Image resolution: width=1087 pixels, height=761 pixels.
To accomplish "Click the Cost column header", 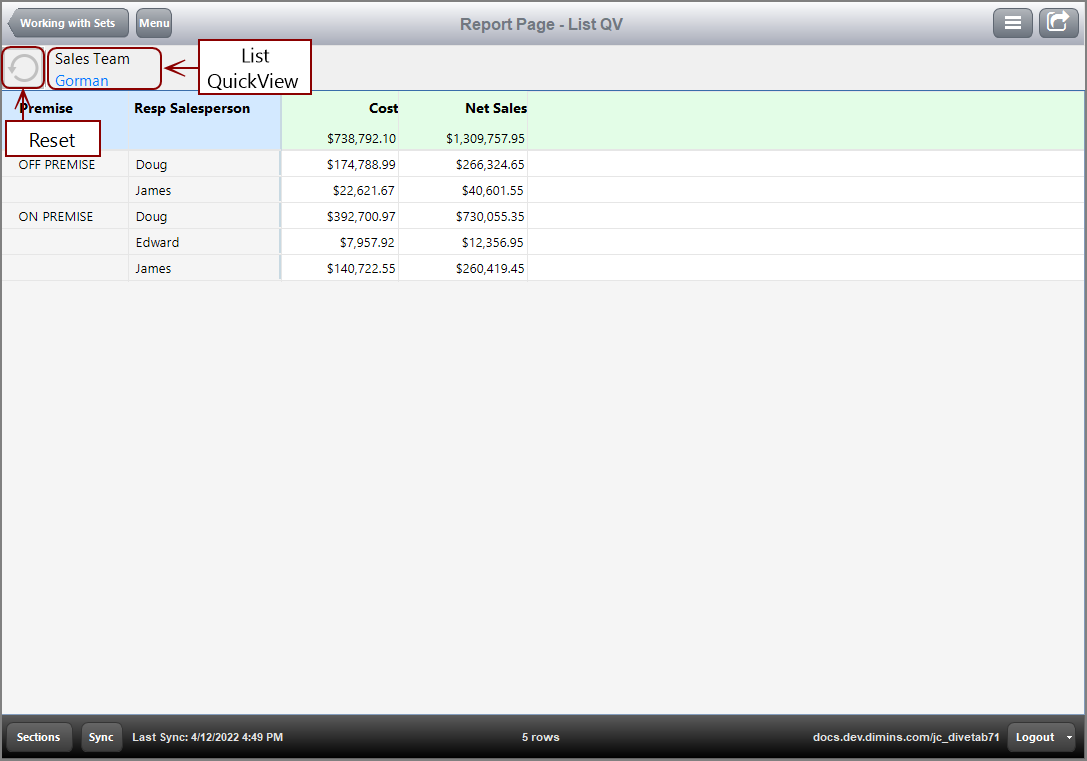I will [x=383, y=108].
